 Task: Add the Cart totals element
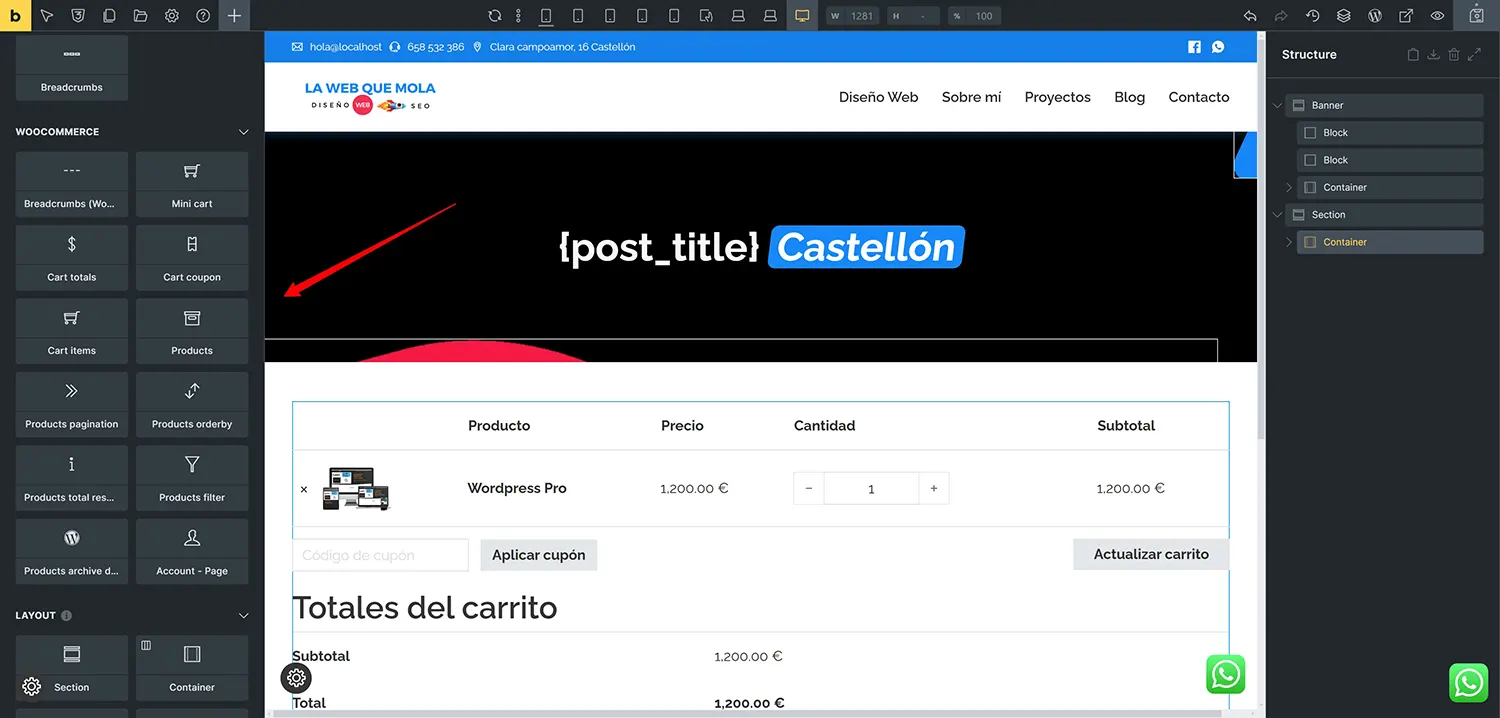pyautogui.click(x=72, y=258)
